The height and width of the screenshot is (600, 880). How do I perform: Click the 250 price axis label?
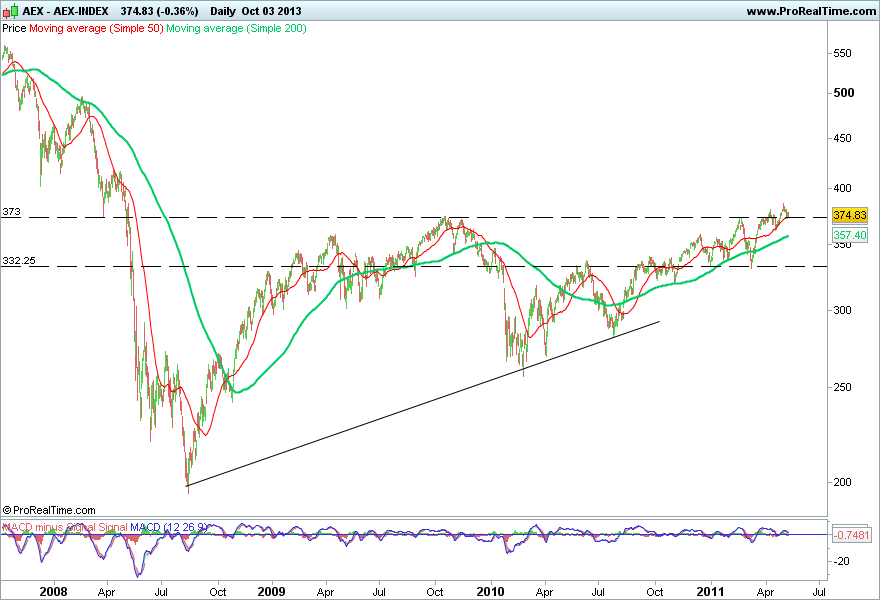pyautogui.click(x=842, y=387)
